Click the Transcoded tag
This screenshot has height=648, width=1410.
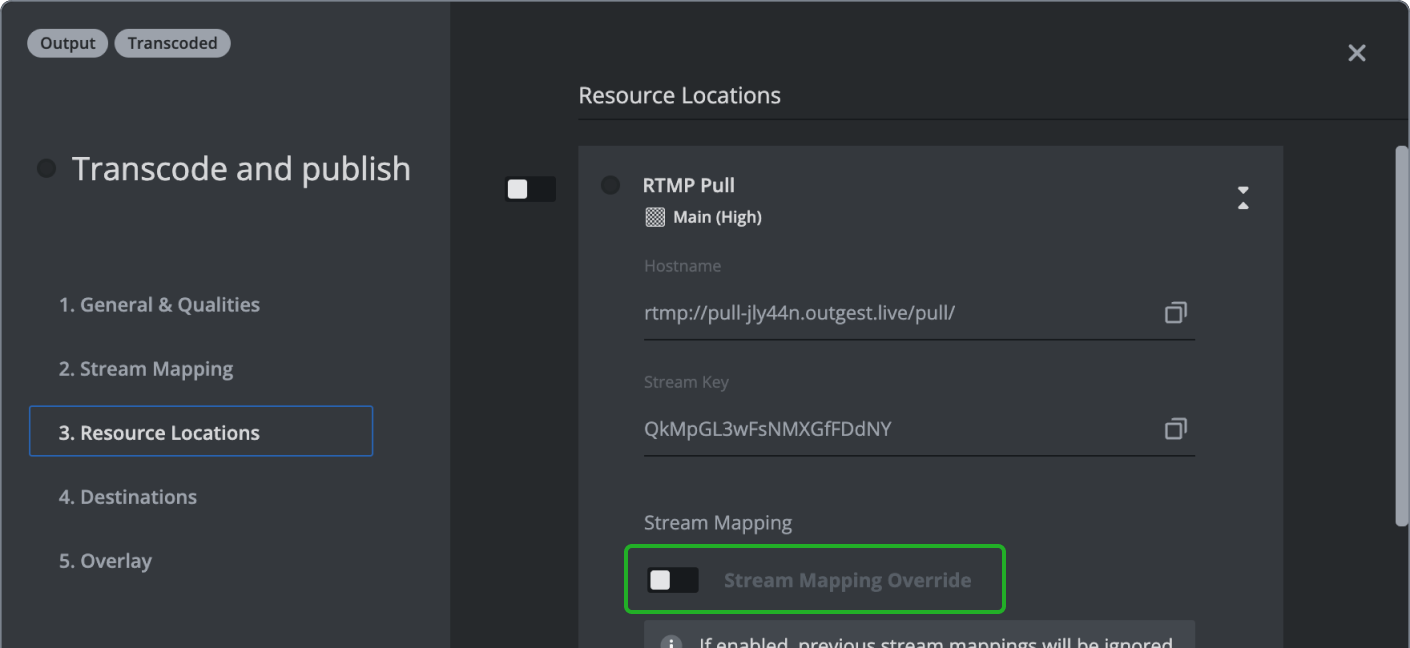point(172,43)
